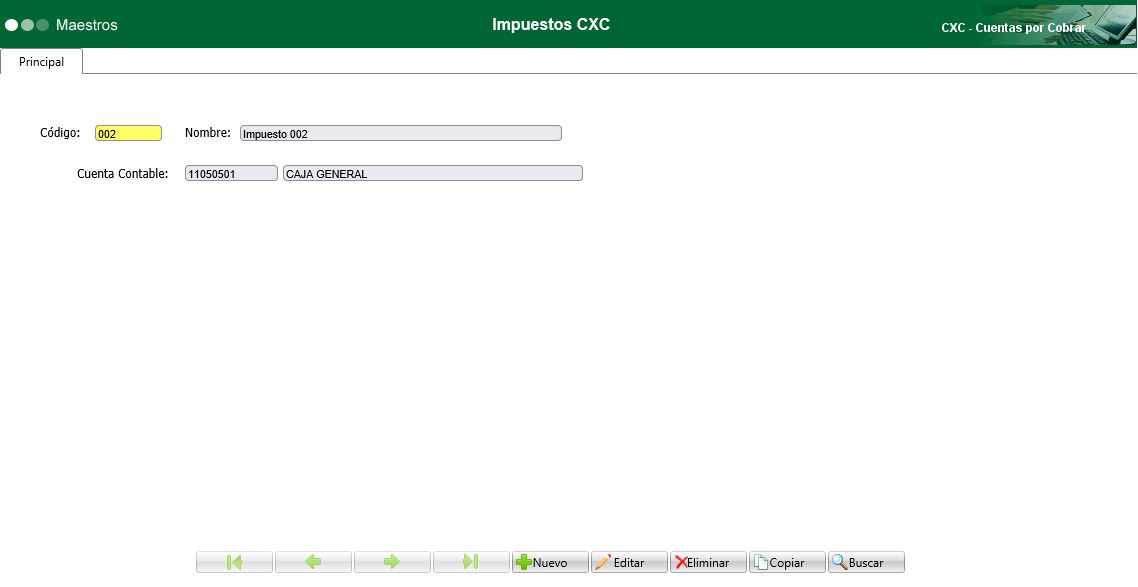Click the last record navigation arrow
This screenshot has width=1138, height=587.
coord(471,561)
